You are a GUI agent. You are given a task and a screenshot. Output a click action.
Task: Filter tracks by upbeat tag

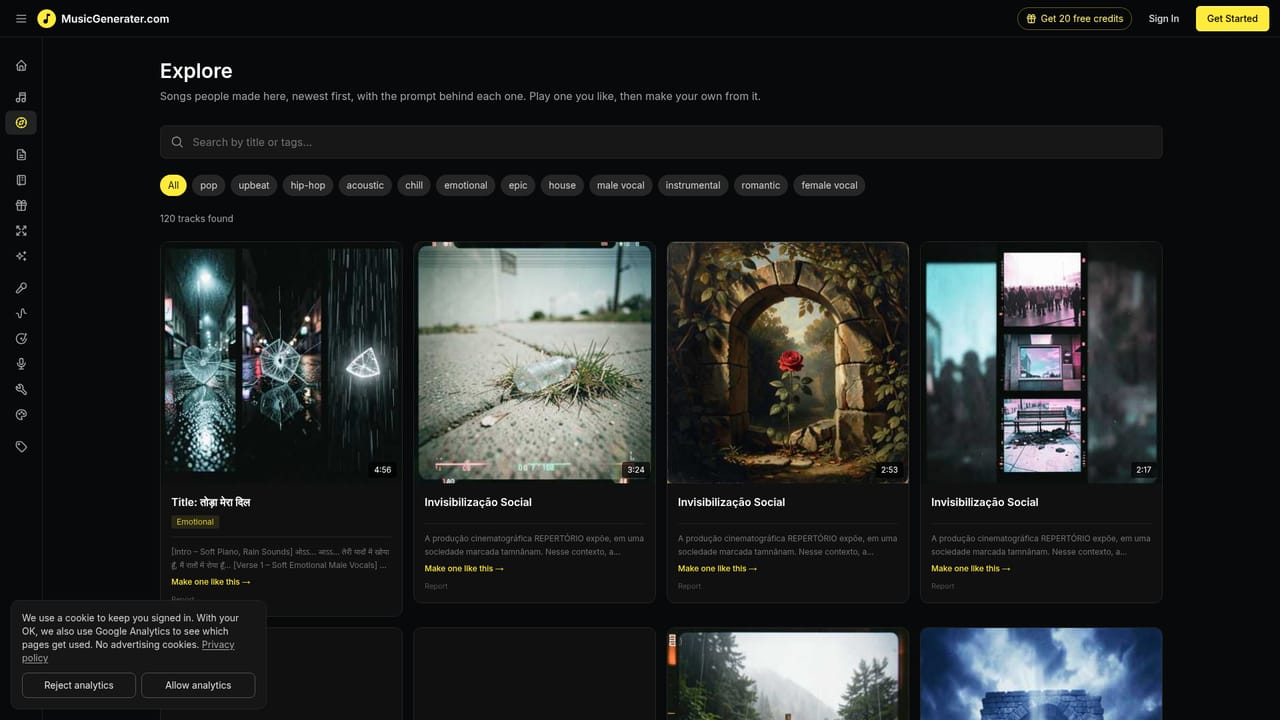click(x=254, y=185)
